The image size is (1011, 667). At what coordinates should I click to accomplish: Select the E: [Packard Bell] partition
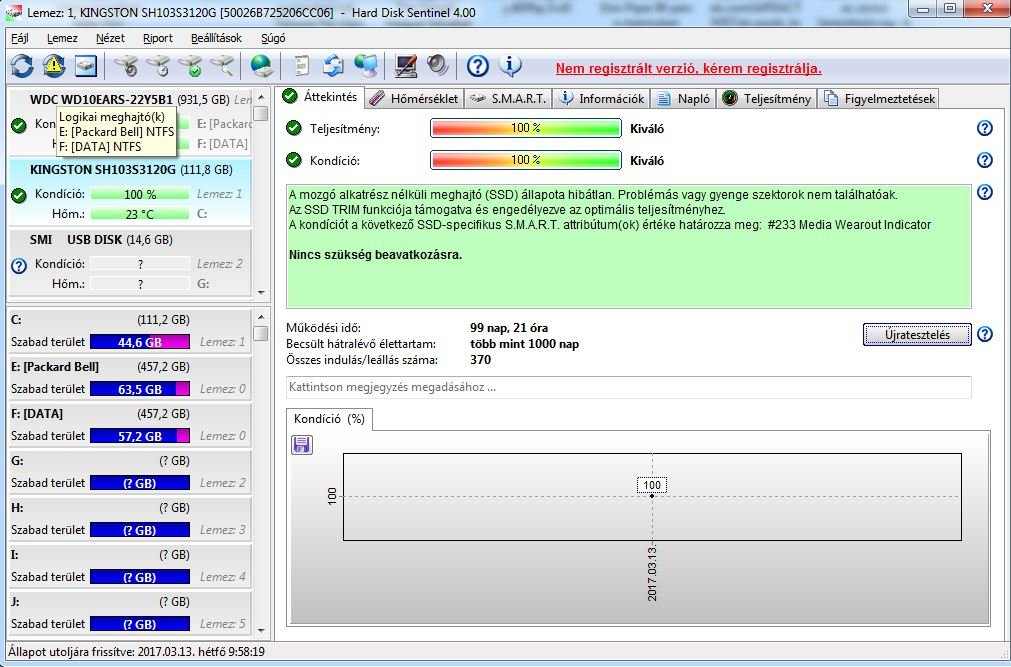click(130, 378)
